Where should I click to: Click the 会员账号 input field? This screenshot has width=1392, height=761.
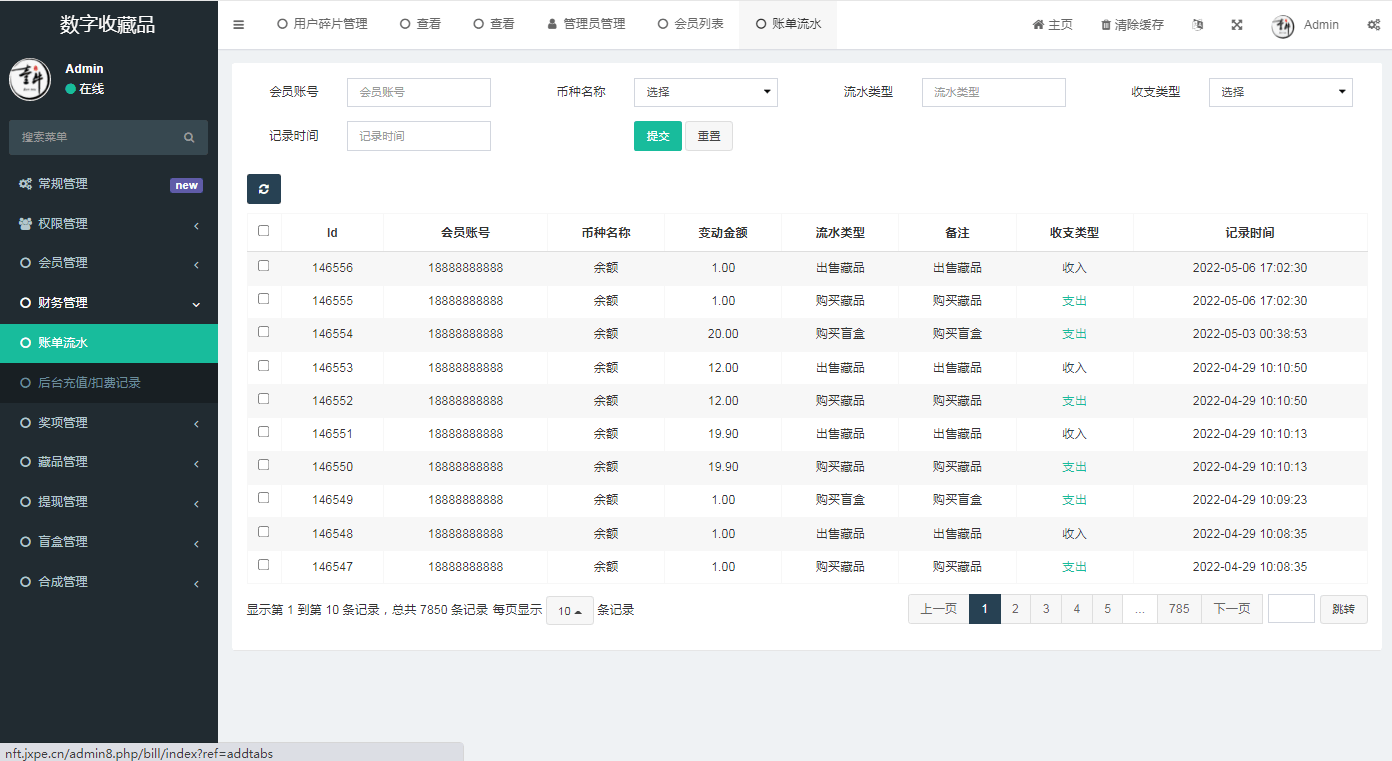[419, 92]
